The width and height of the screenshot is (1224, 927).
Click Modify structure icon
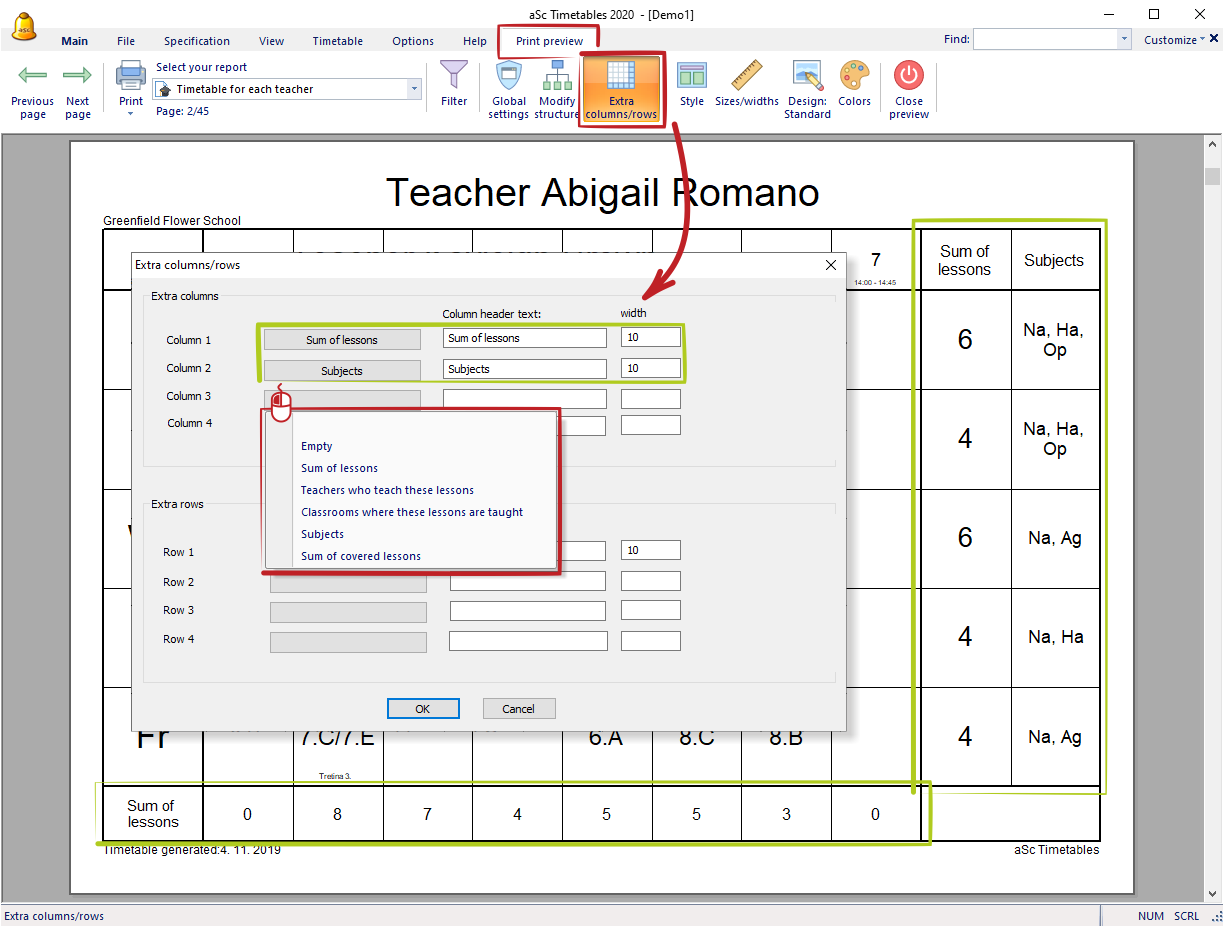coord(556,76)
